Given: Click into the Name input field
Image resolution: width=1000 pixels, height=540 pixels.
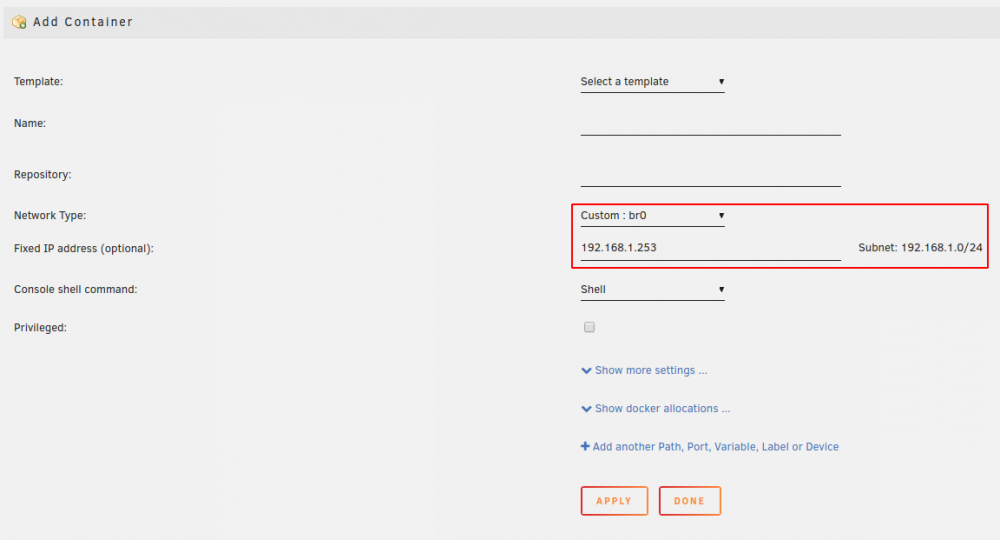Looking at the screenshot, I should click(710, 124).
